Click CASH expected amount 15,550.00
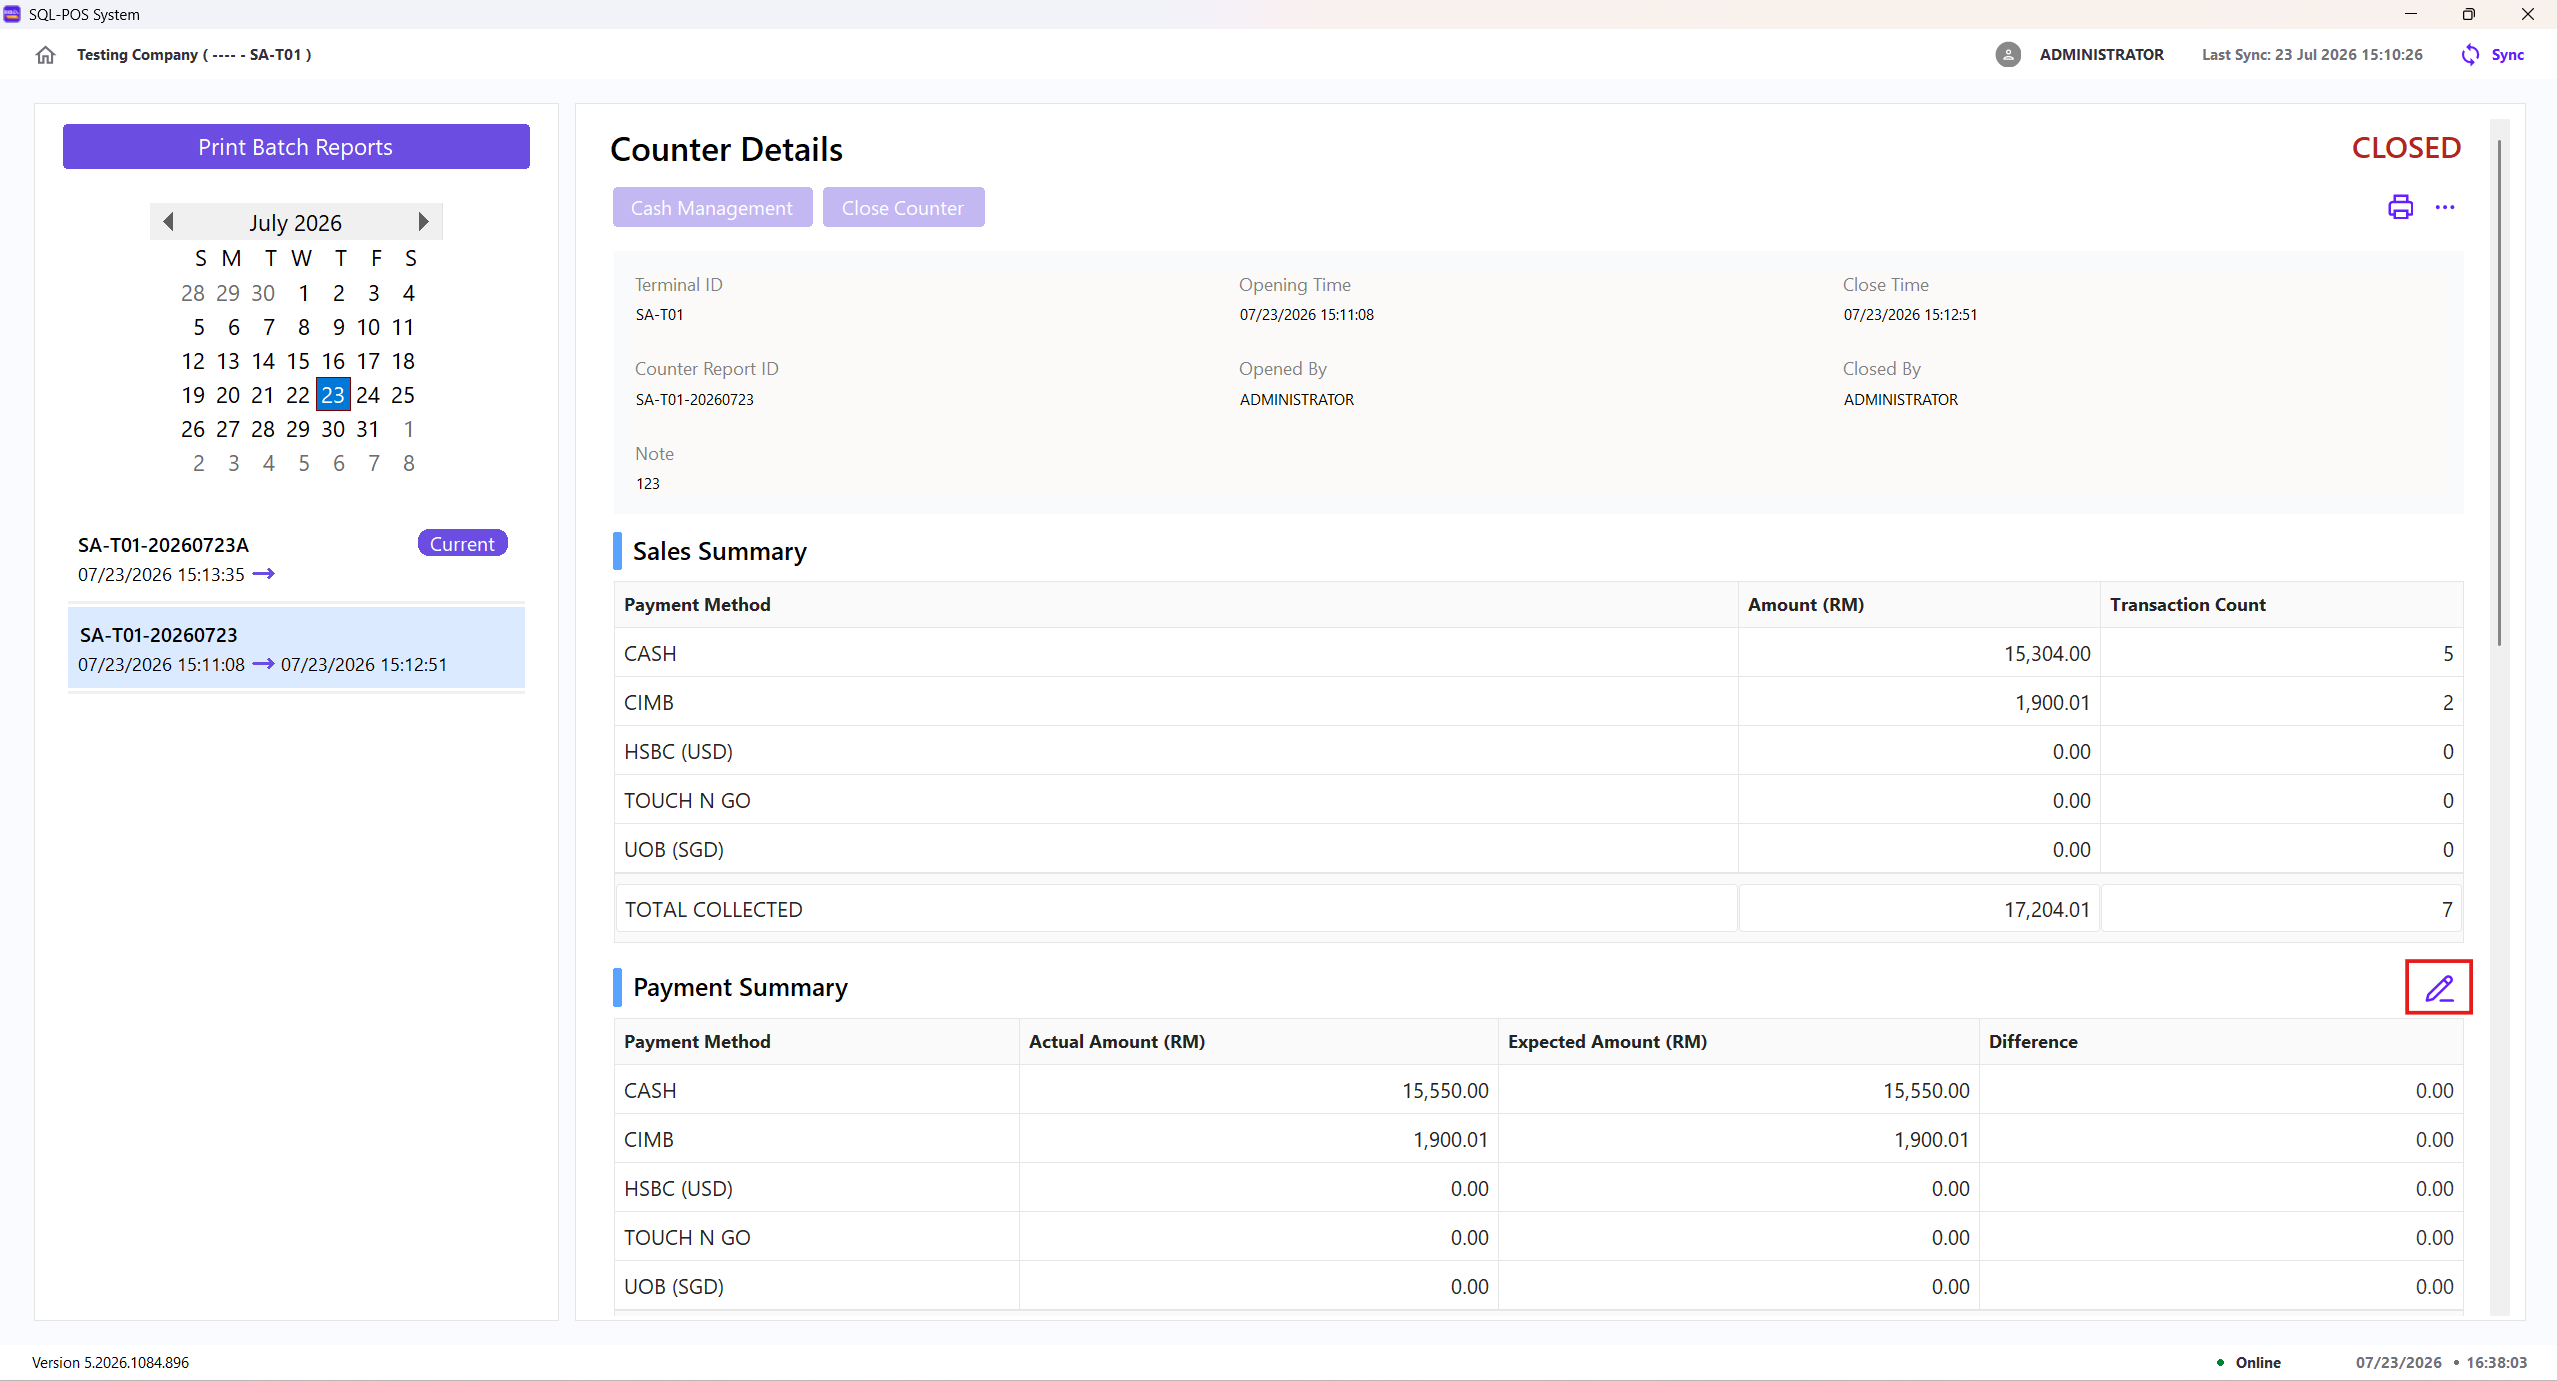The image size is (2557, 1381). click(1926, 1091)
